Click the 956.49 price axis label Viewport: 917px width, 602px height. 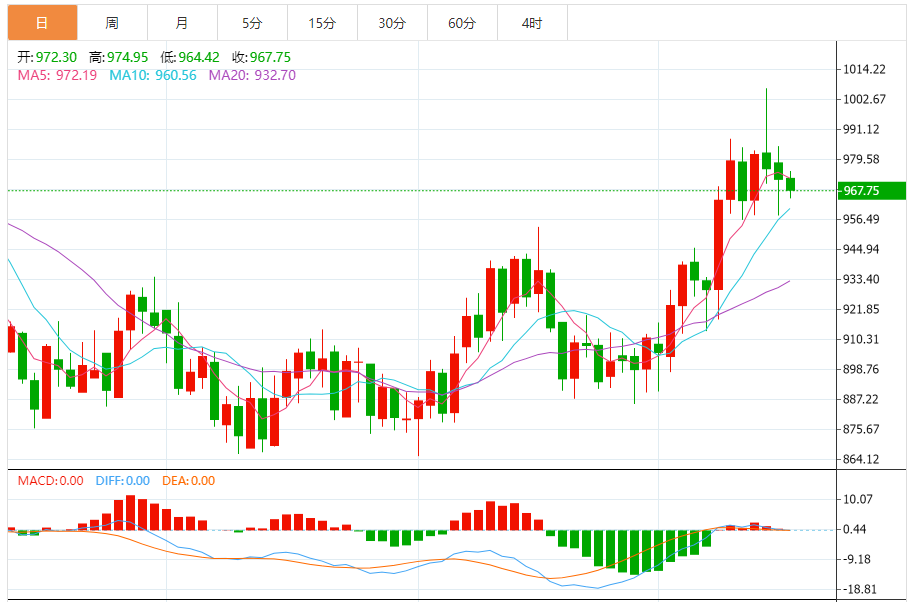861,219
